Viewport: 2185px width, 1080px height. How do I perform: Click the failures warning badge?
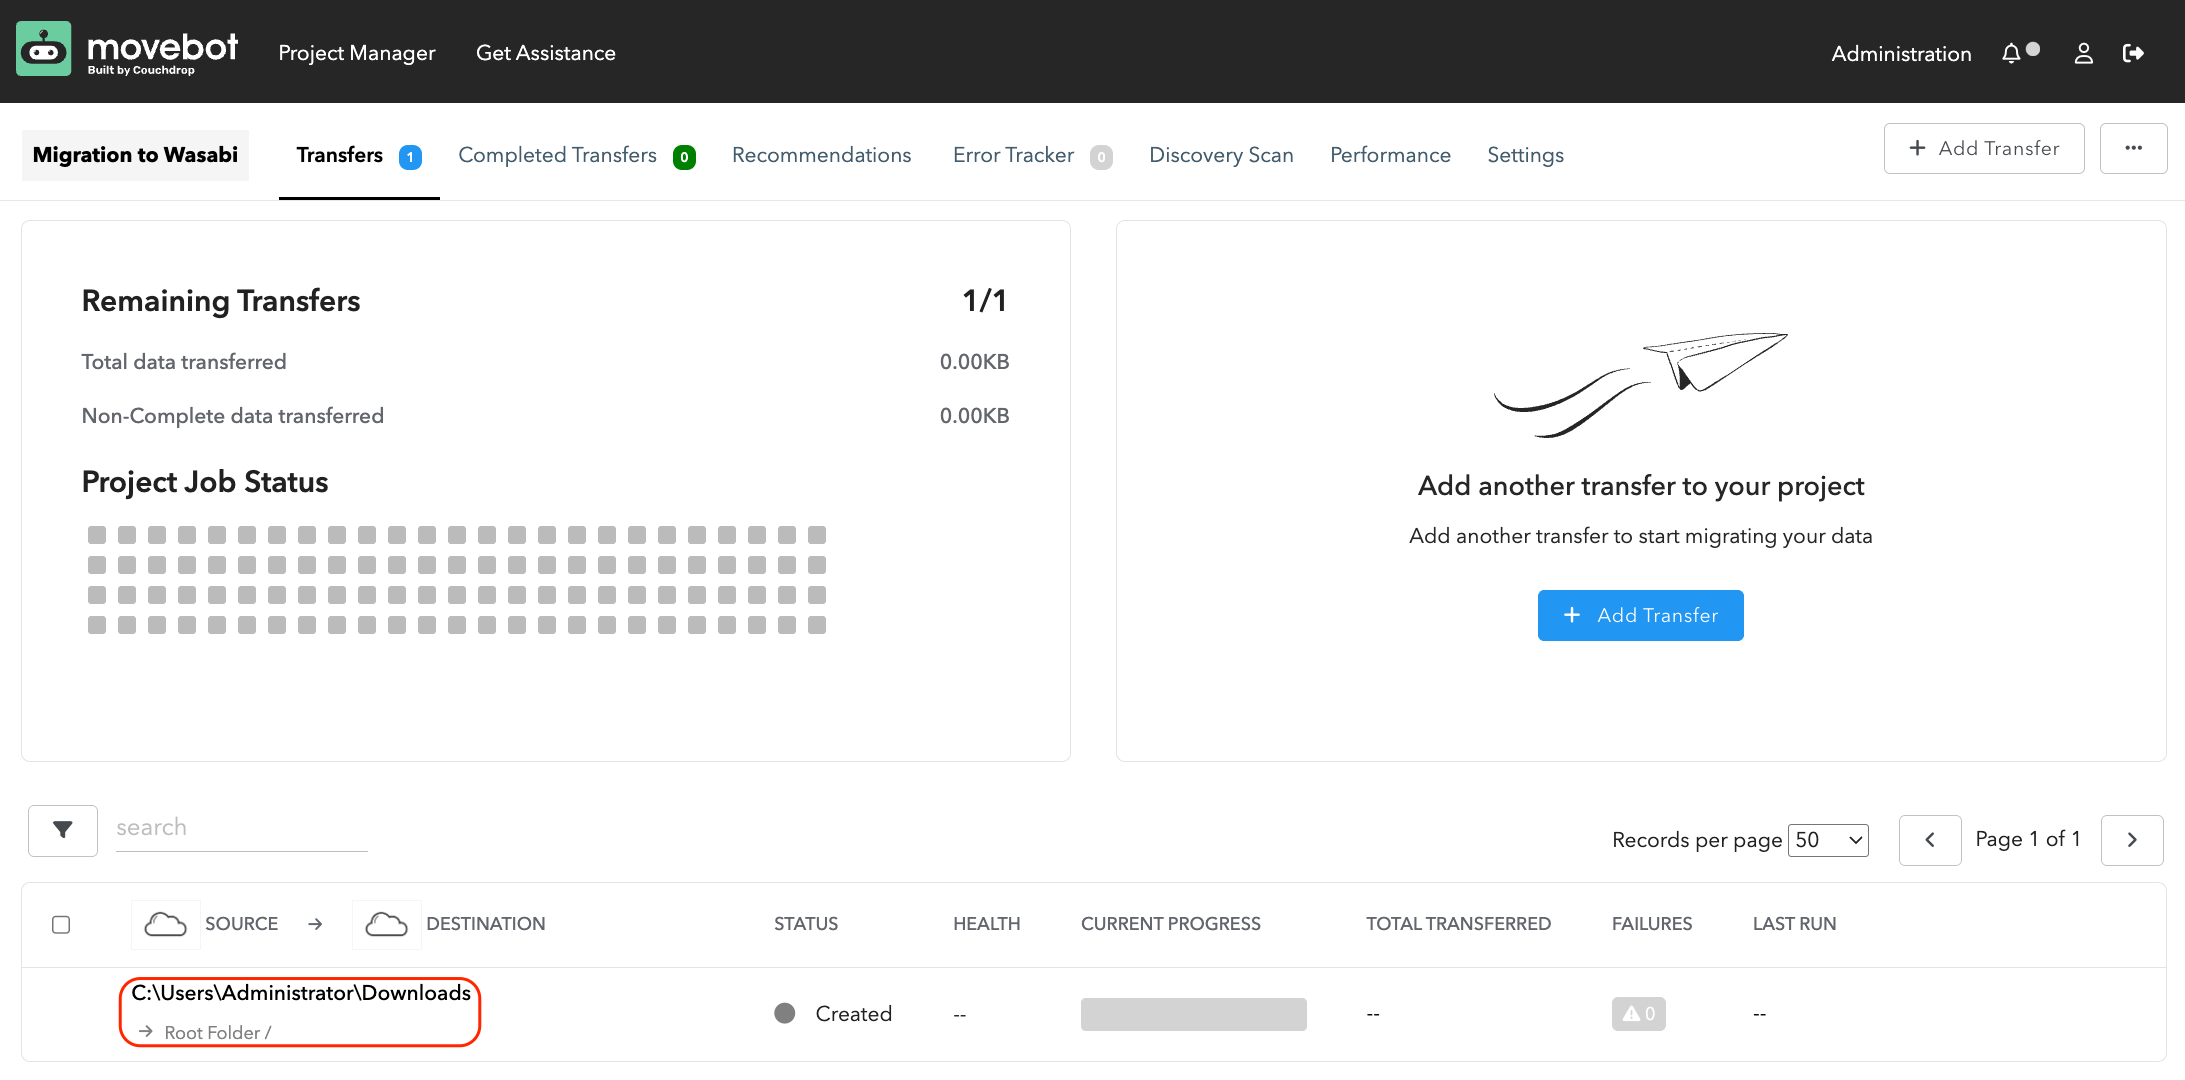click(1638, 1014)
